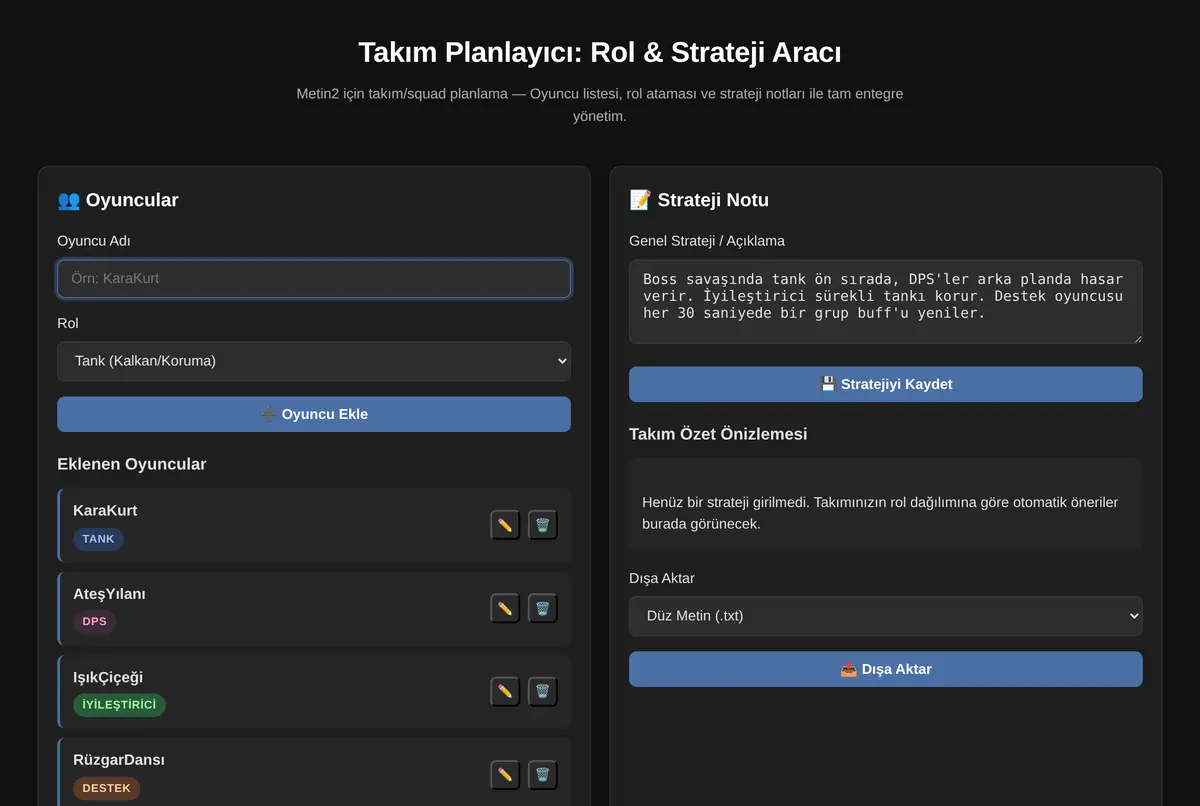The width and height of the screenshot is (1200, 806).
Task: Select the TANK role badge
Action: [98, 539]
